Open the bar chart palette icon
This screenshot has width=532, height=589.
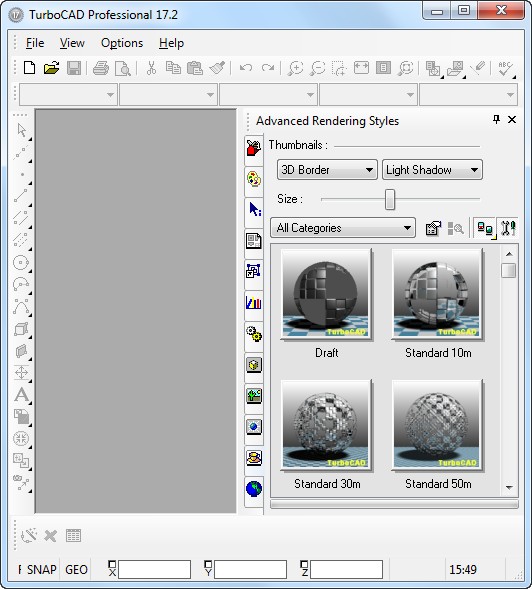254,302
